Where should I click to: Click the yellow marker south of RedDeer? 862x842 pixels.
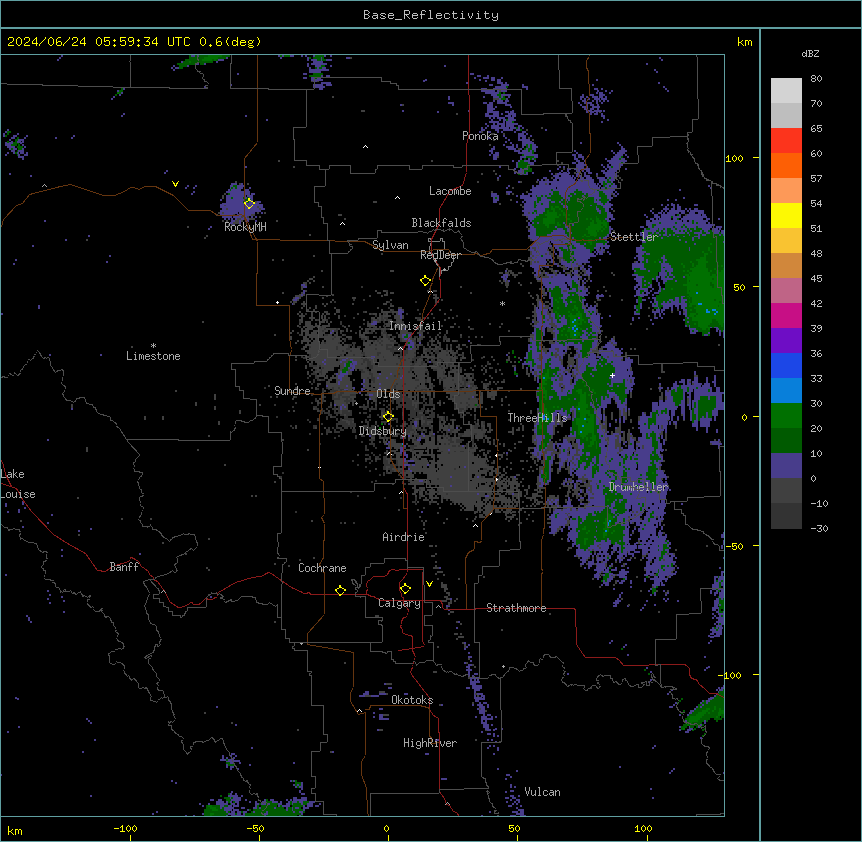425,281
